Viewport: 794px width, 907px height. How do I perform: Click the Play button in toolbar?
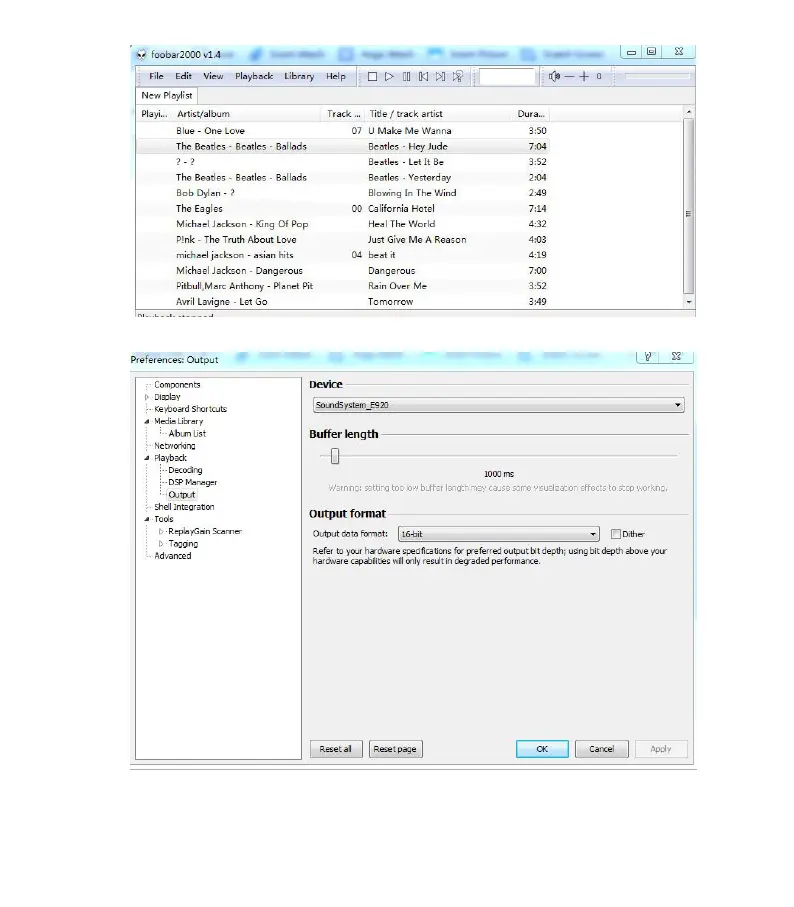[x=389, y=76]
